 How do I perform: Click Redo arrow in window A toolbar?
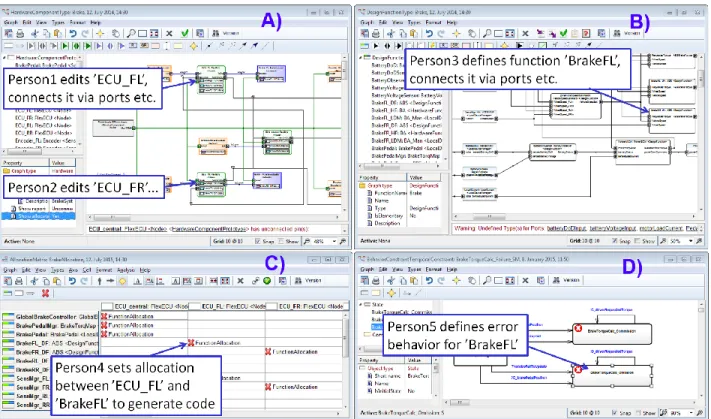85,33
